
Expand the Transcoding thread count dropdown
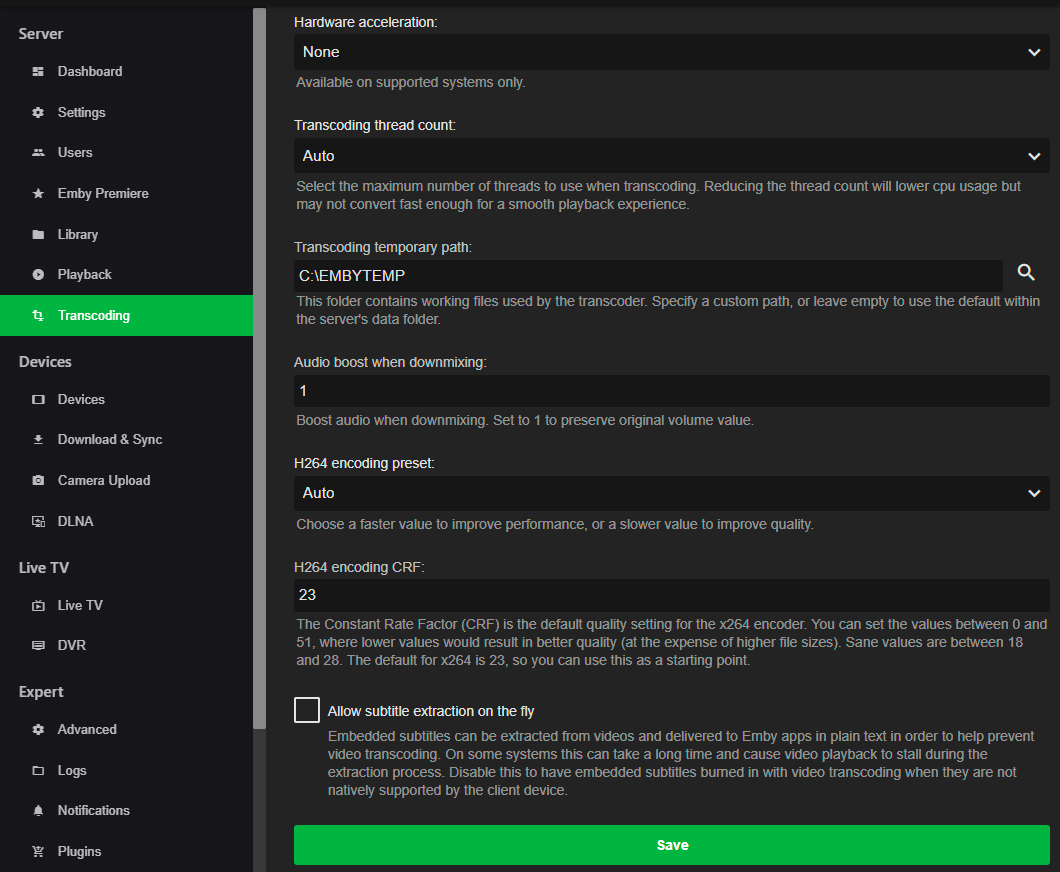point(671,156)
